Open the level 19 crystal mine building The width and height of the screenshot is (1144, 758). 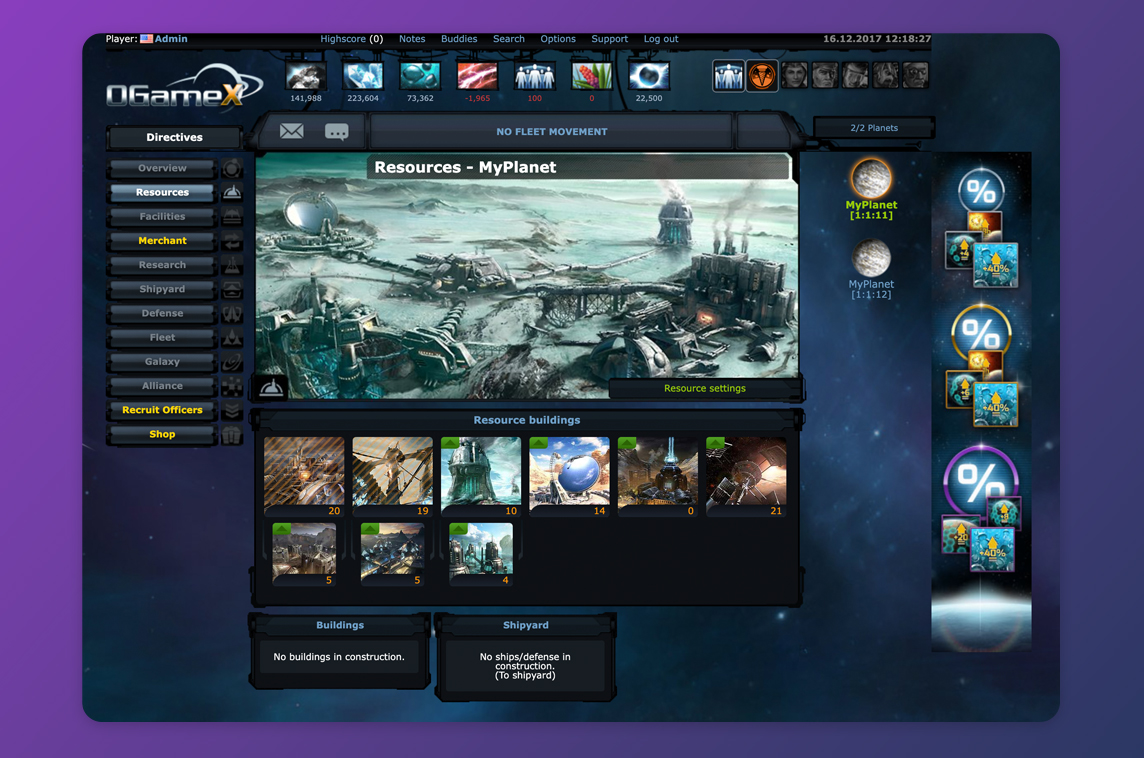point(393,476)
